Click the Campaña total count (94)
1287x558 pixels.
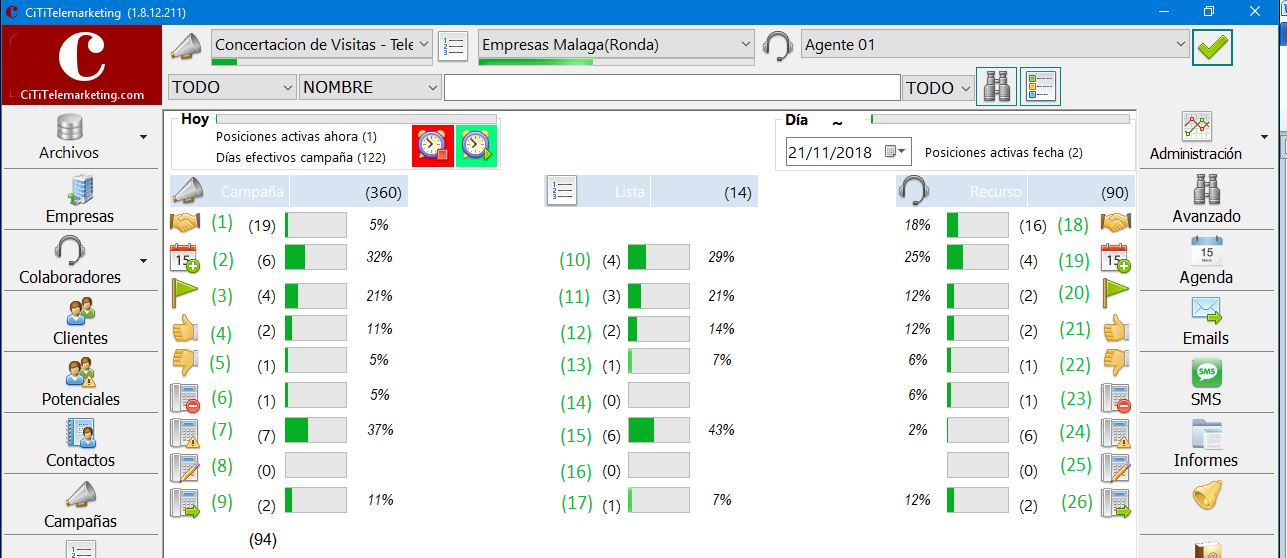pyautogui.click(x=263, y=540)
